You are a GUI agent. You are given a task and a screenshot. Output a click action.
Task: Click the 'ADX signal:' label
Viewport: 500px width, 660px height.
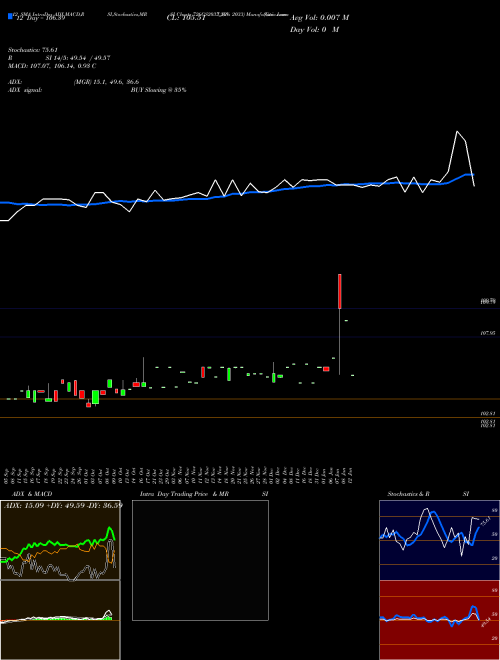[x=25, y=90]
